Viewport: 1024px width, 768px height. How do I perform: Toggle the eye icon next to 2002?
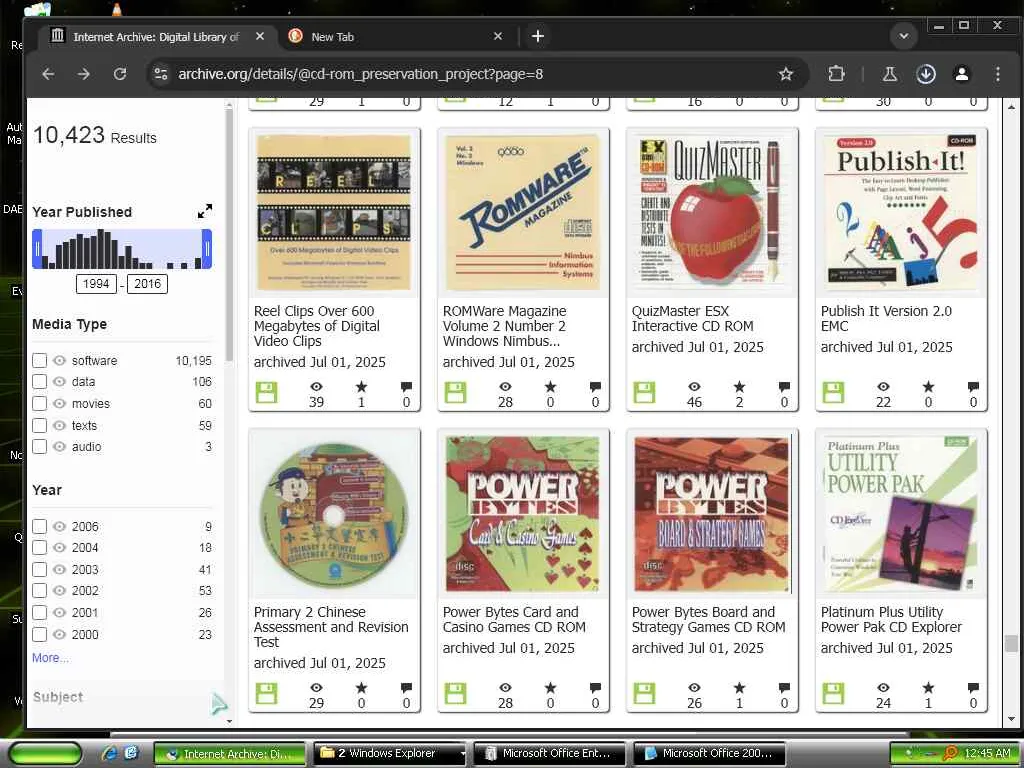tap(59, 590)
